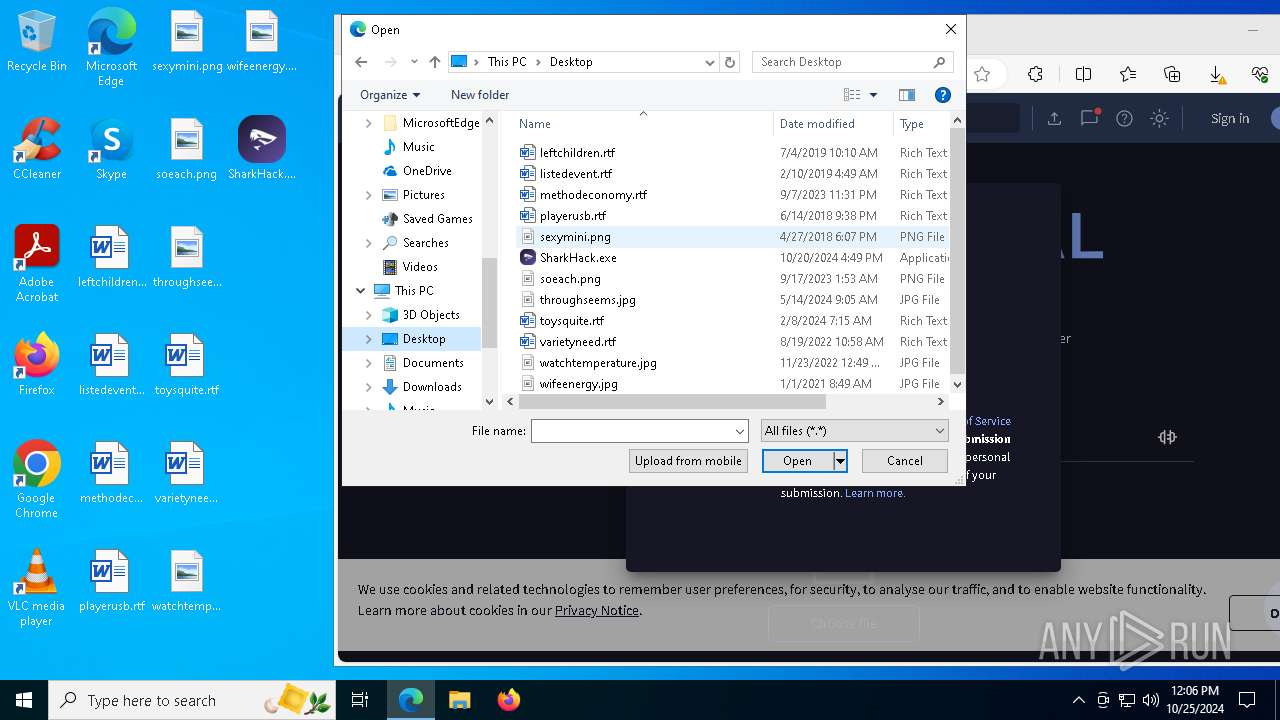The width and height of the screenshot is (1280, 720).
Task: Select soeach.png desktop file icon
Action: tap(187, 148)
